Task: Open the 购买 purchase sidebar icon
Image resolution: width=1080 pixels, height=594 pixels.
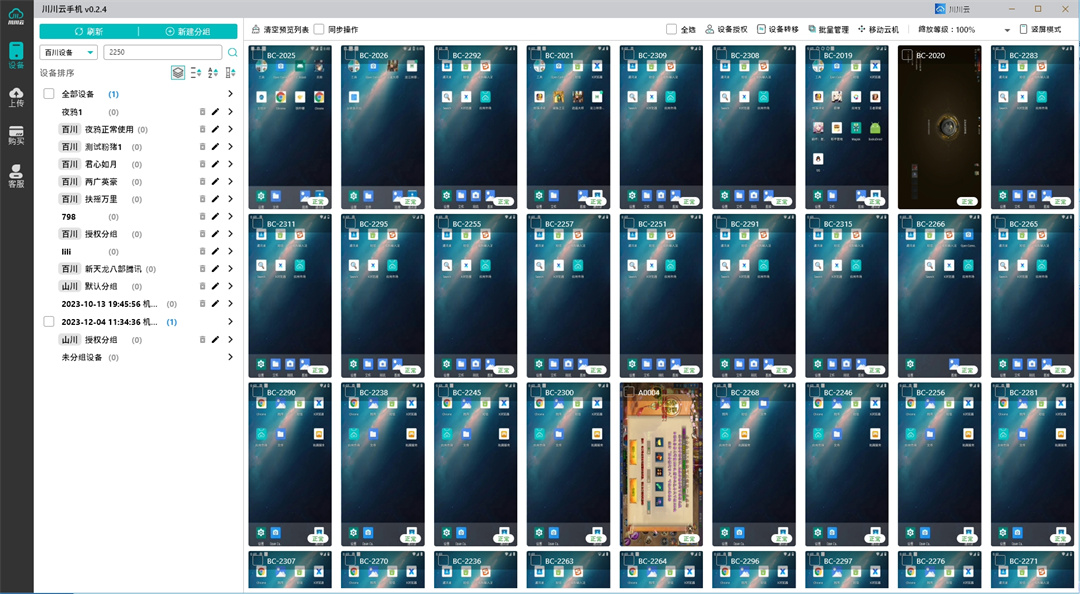Action: click(16, 136)
